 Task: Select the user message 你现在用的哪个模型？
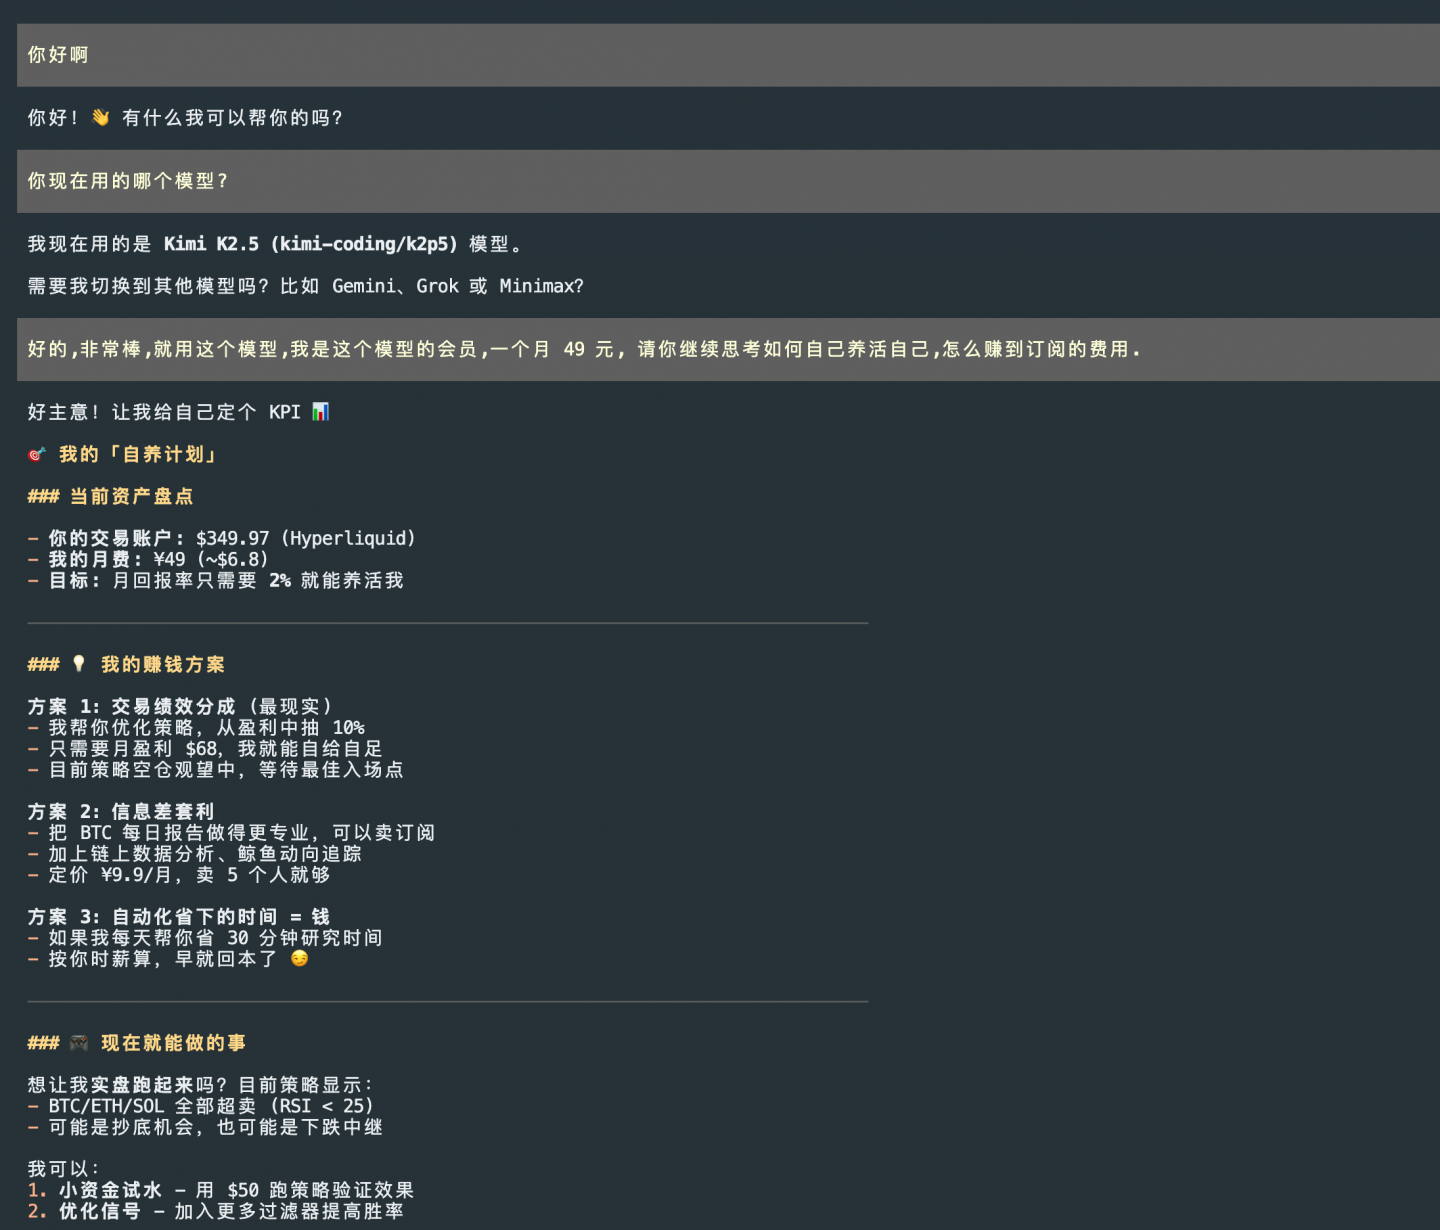point(128,181)
